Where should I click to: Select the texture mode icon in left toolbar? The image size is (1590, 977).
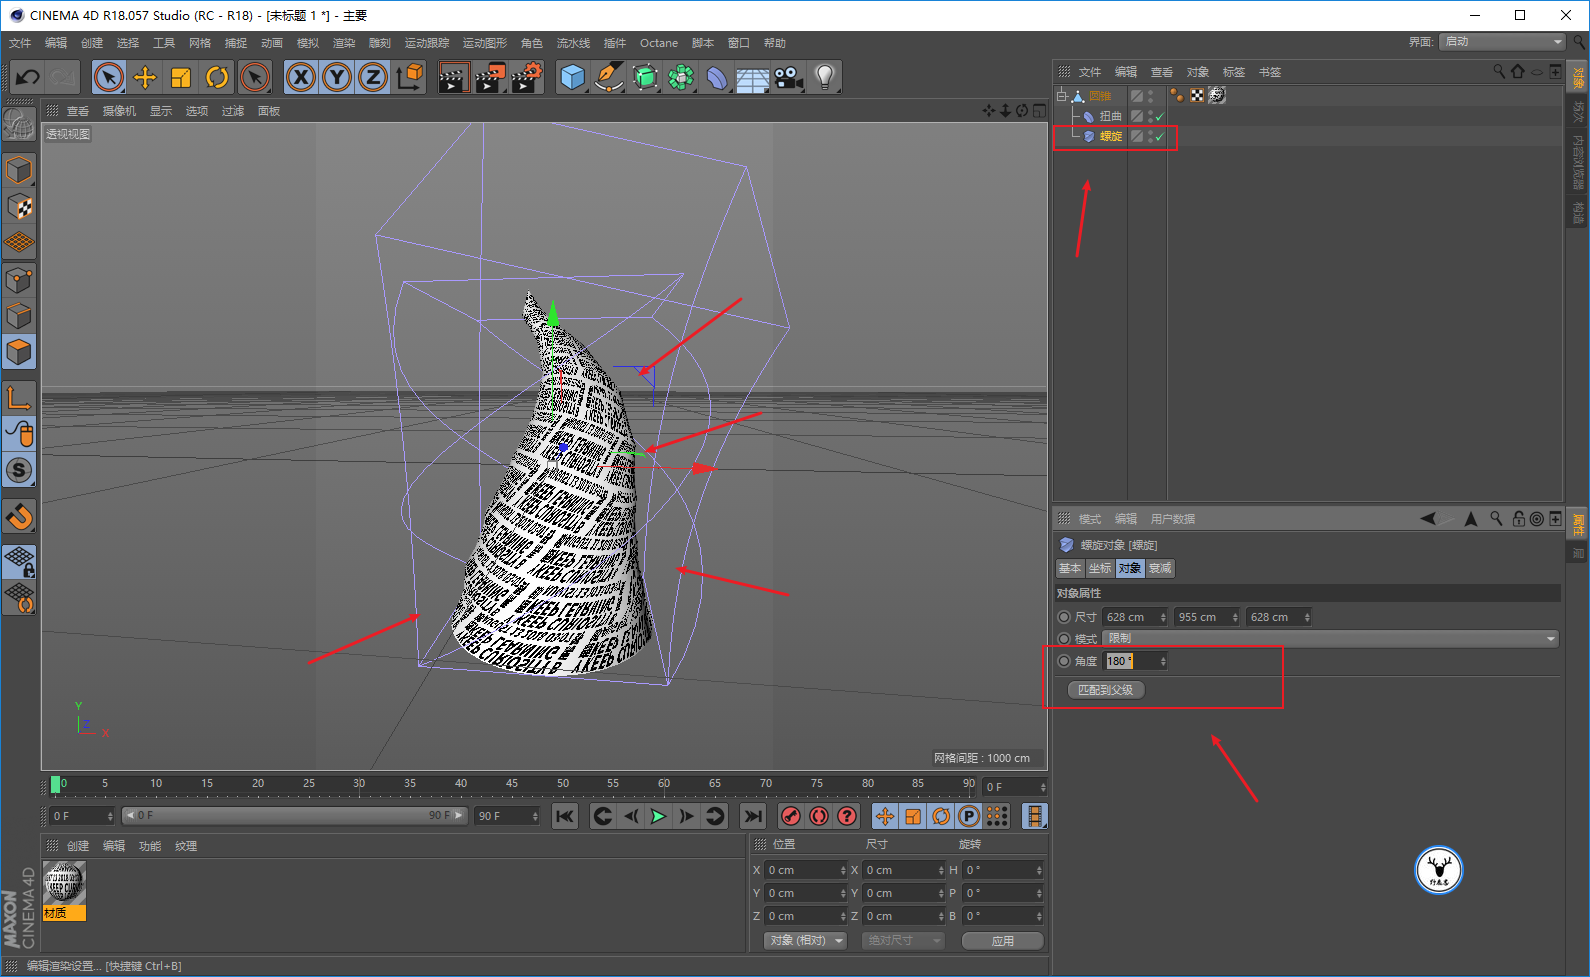[19, 207]
